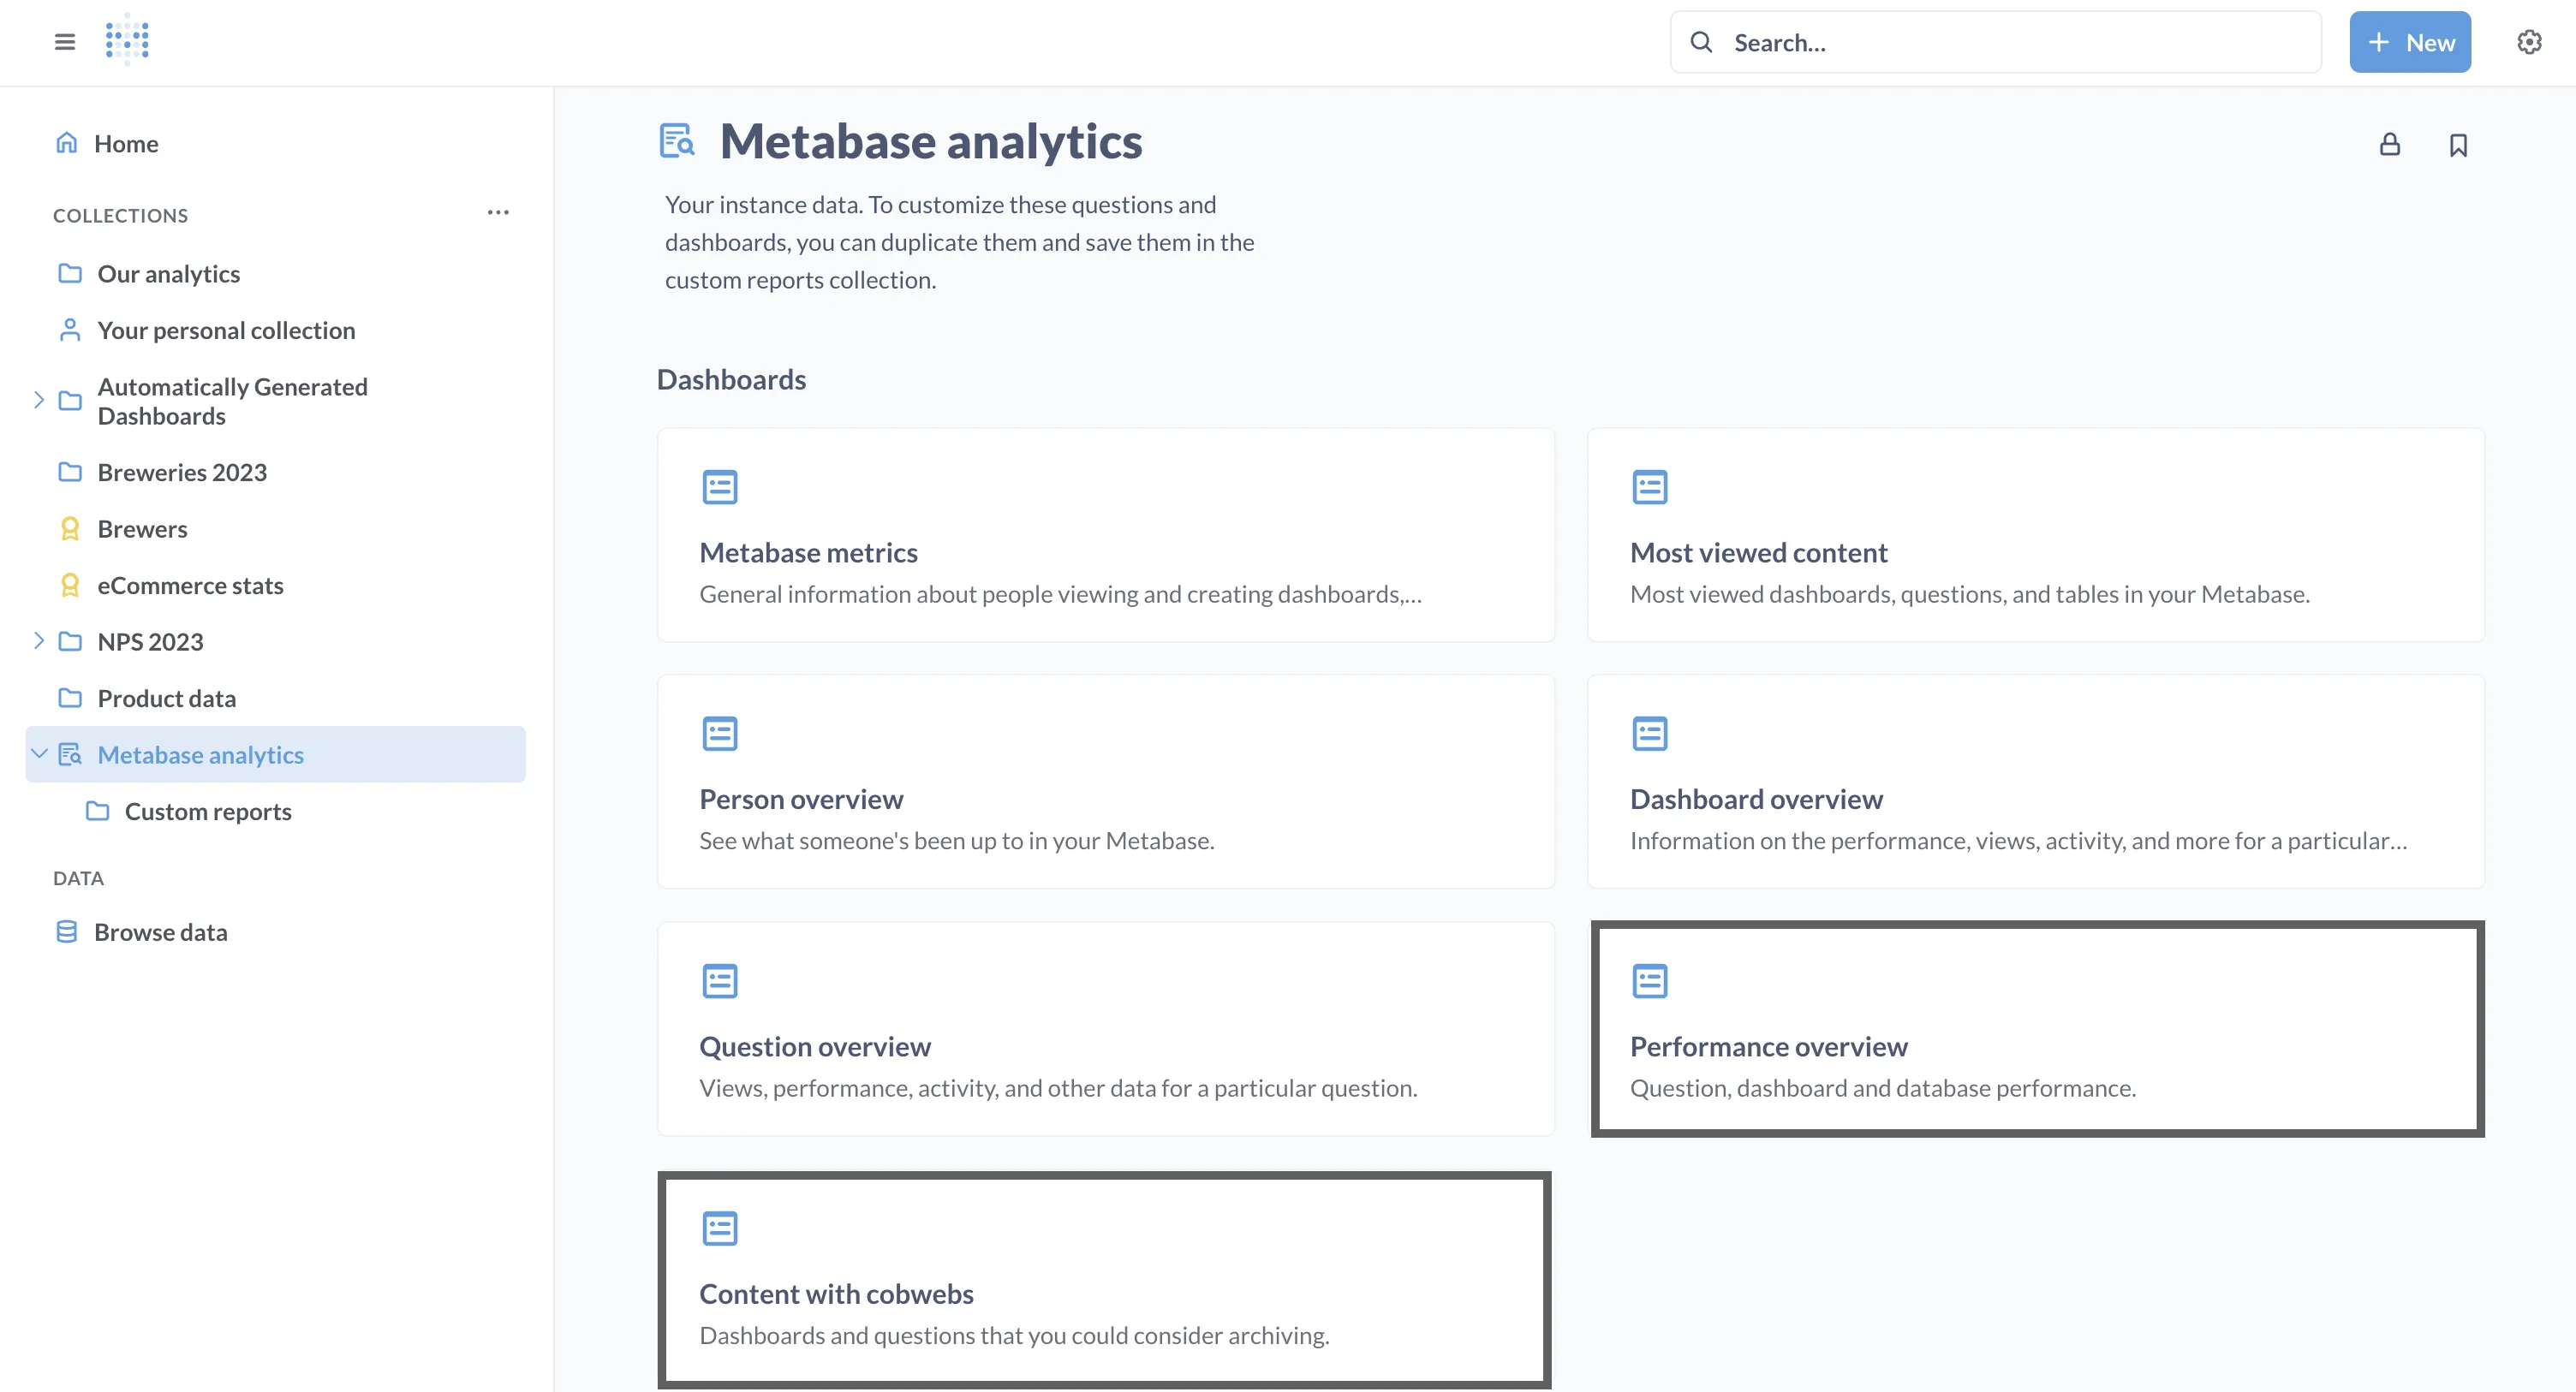2576x1392 pixels.
Task: Open the Collections overflow menu
Action: point(498,212)
